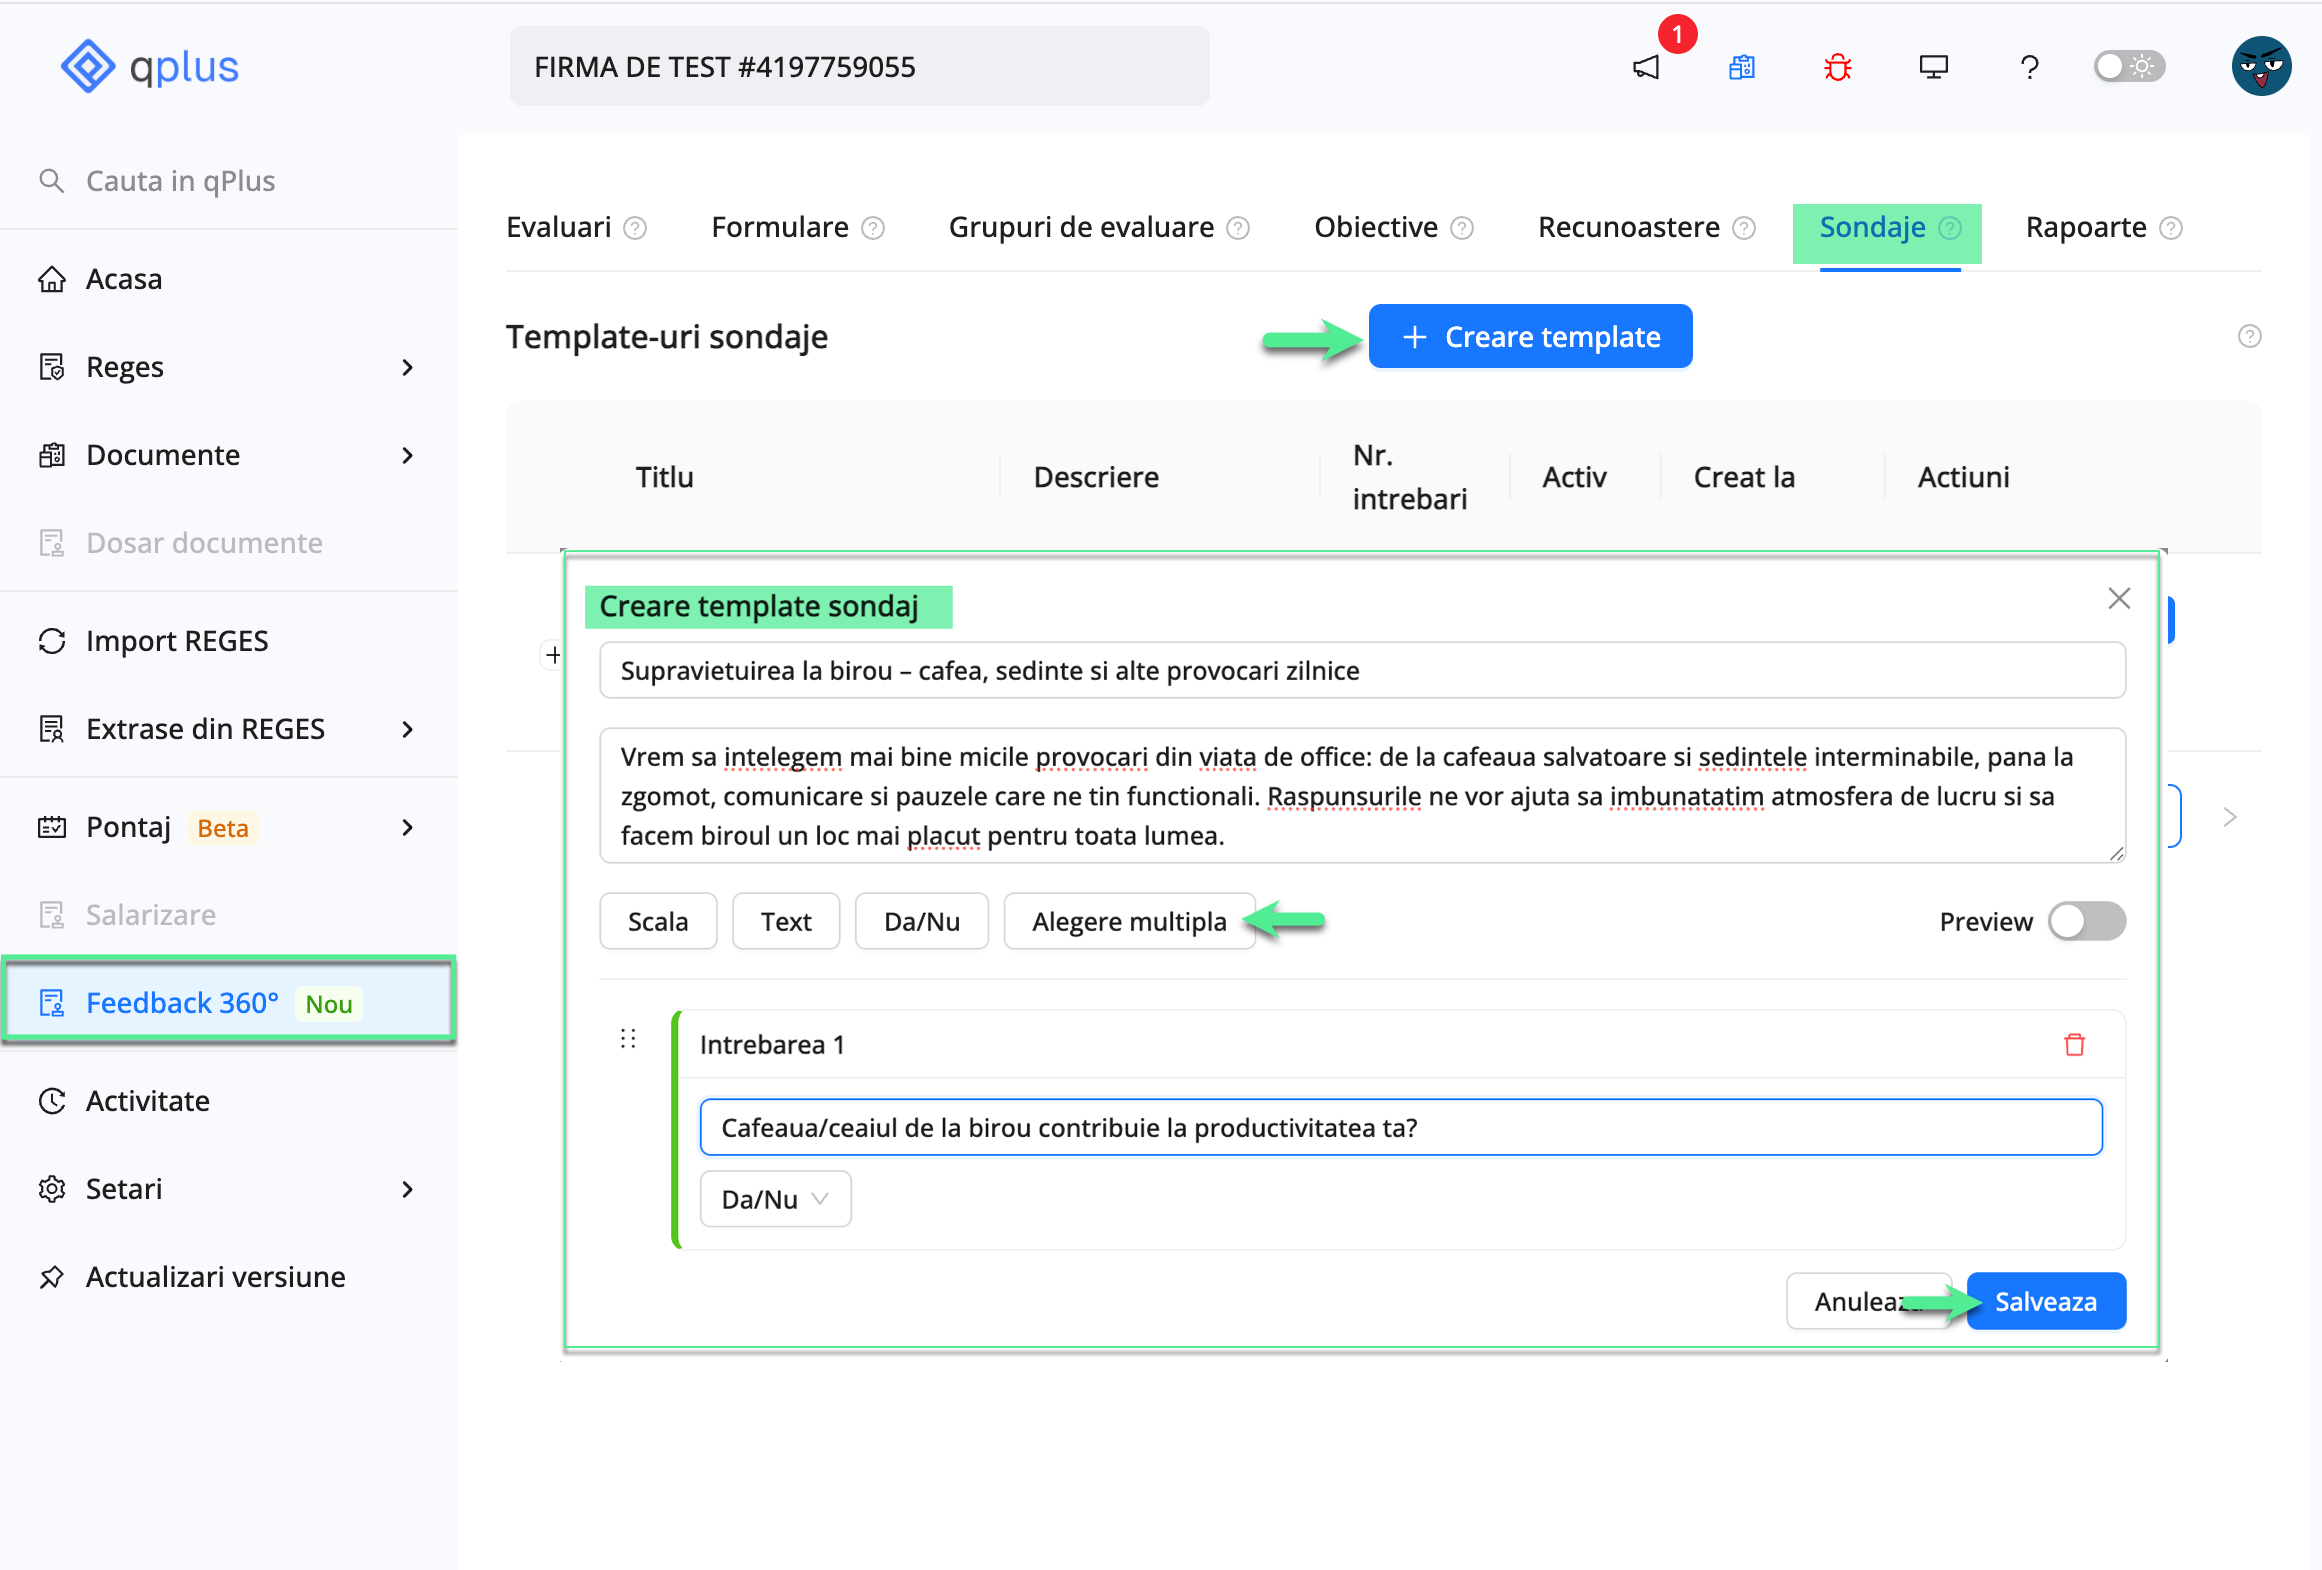Delete Intrebarea 1 with trash icon
The width and height of the screenshot is (2322, 1570).
coord(2075,1045)
